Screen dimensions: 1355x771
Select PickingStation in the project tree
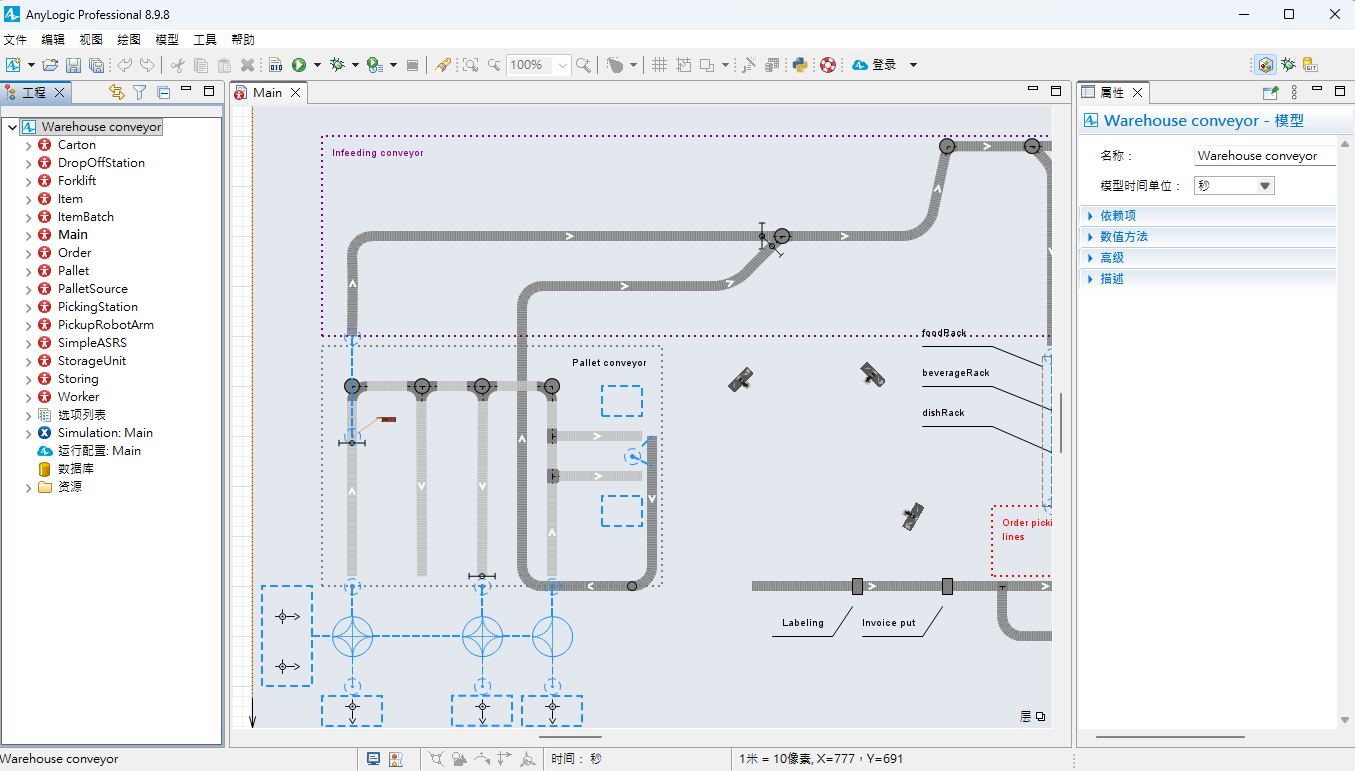(98, 307)
